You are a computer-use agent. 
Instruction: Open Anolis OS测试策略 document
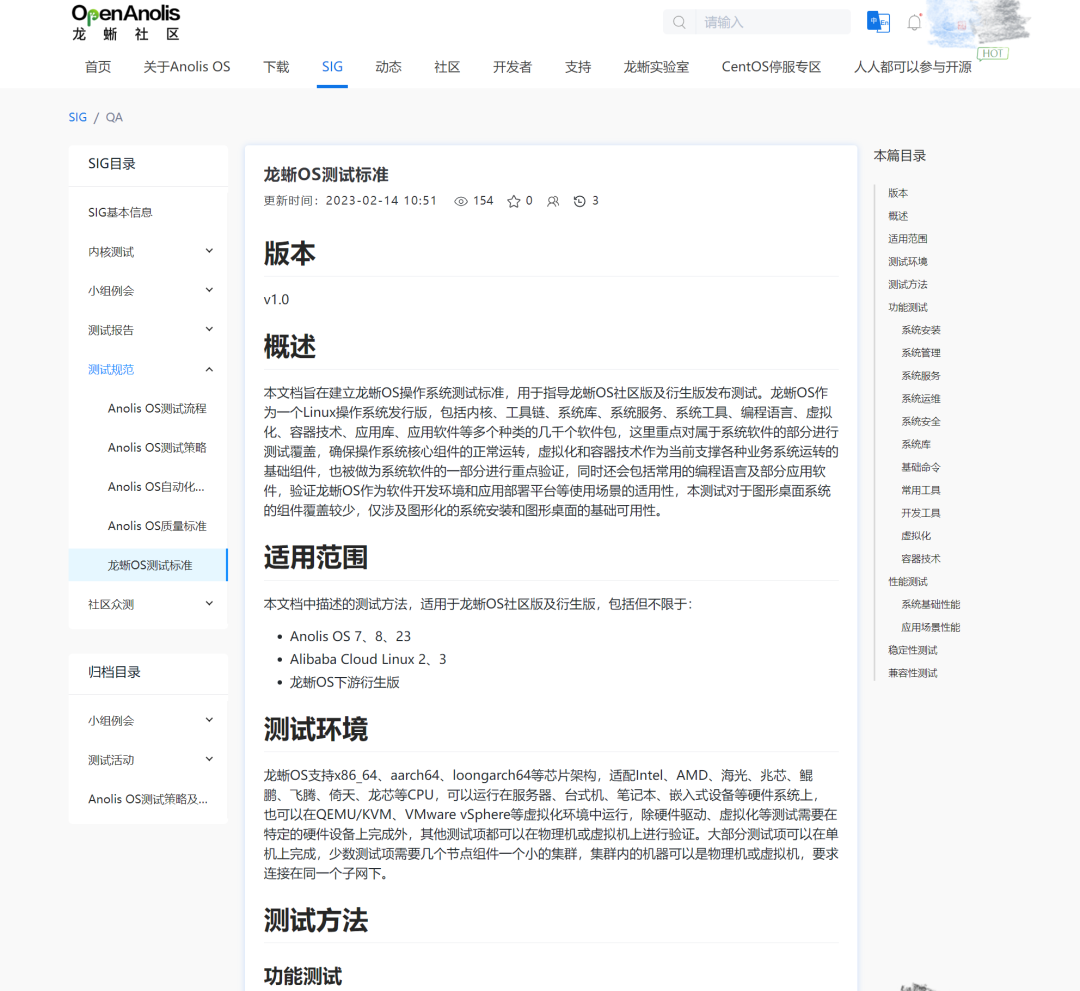157,448
